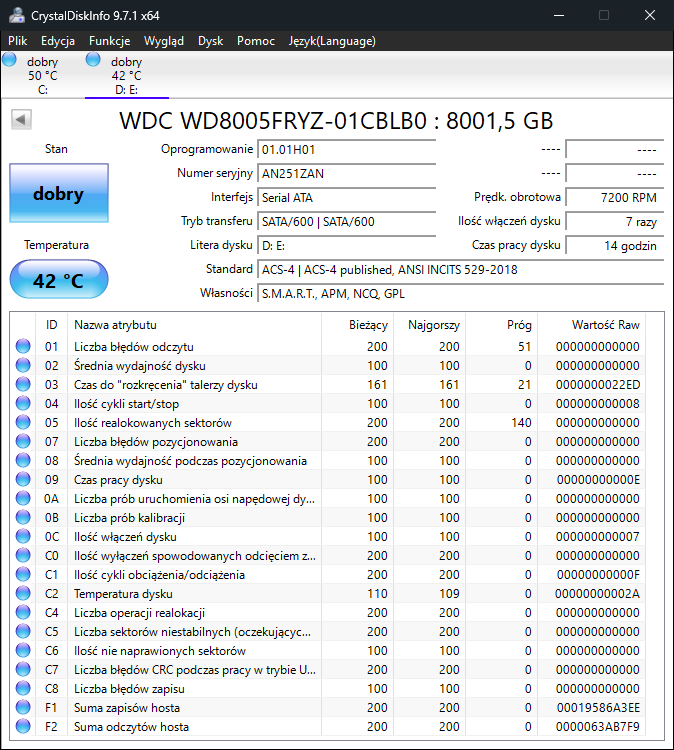Click the status orb for attribute 09
The height and width of the screenshot is (750, 674).
pyautogui.click(x=23, y=479)
